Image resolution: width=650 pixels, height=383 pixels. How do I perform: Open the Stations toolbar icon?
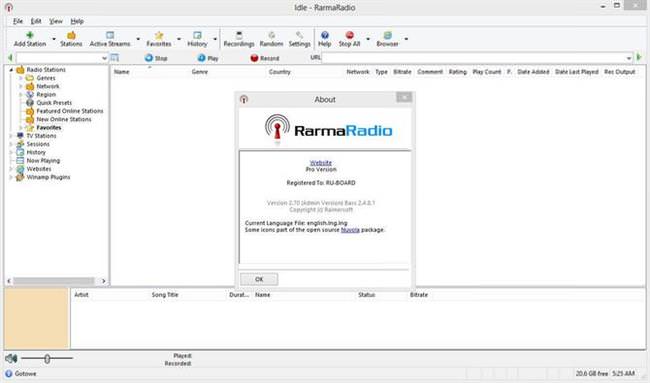71,35
